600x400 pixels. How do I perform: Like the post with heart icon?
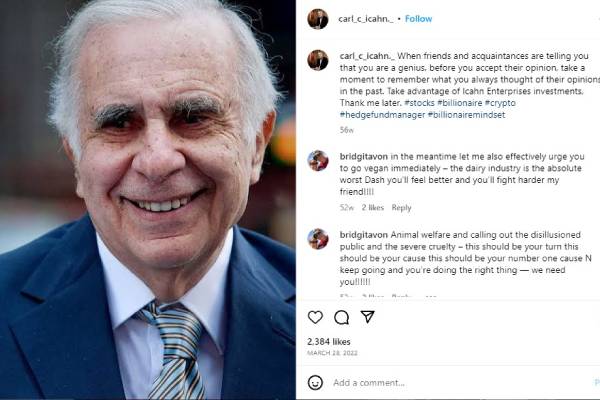point(315,317)
